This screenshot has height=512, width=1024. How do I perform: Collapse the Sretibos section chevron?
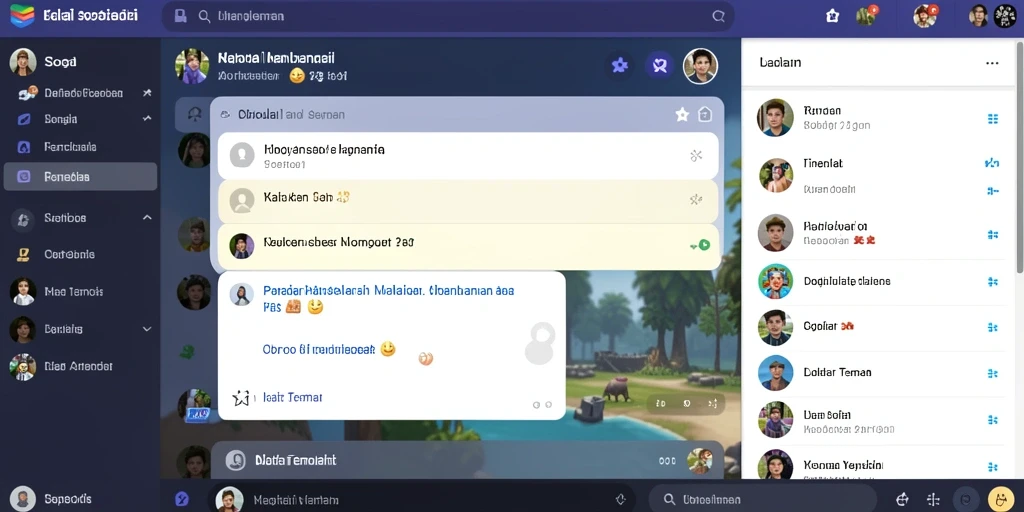147,217
